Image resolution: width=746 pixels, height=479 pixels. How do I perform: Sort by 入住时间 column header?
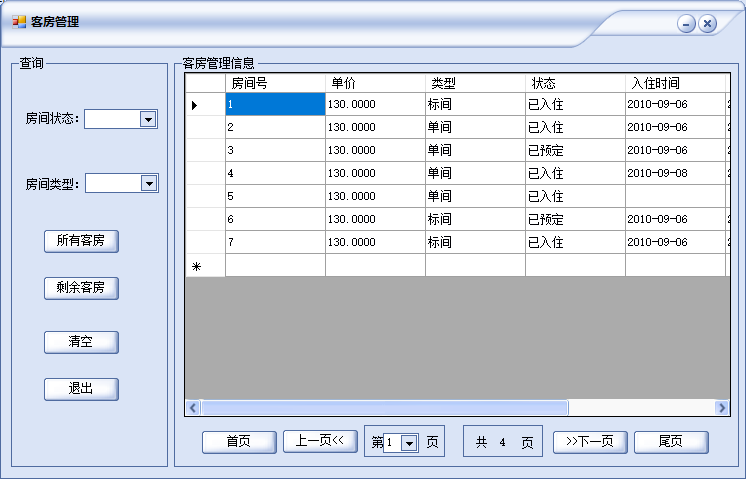click(x=675, y=83)
